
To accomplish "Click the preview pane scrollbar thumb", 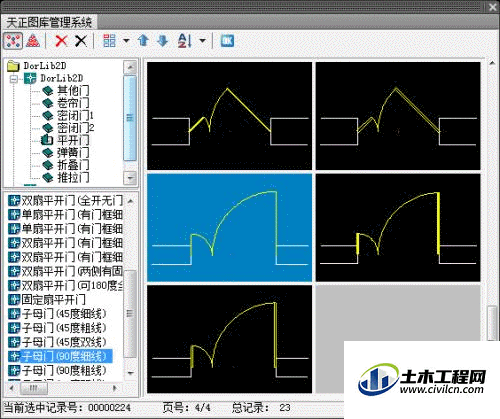I will (492, 323).
